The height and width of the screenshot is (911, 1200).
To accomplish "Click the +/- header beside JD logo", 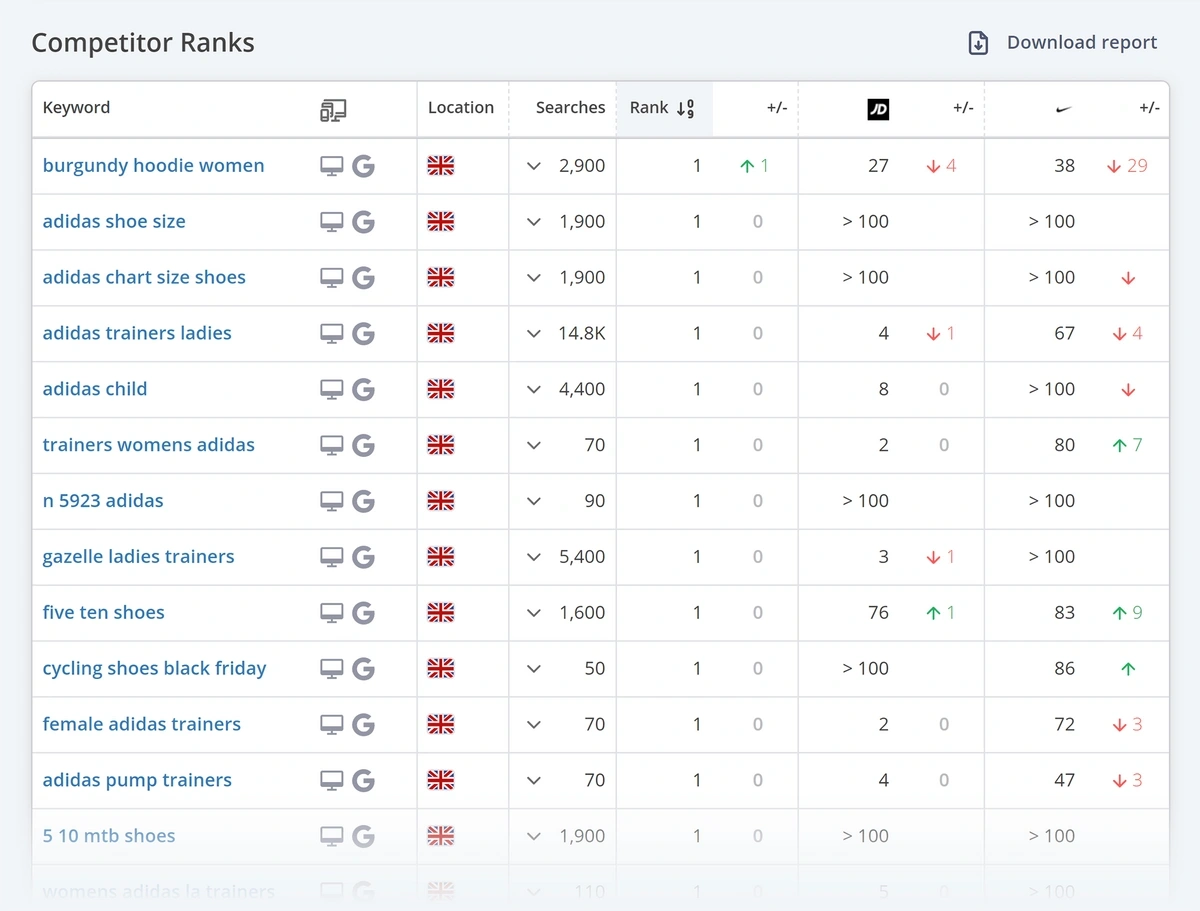I will coord(963,108).
